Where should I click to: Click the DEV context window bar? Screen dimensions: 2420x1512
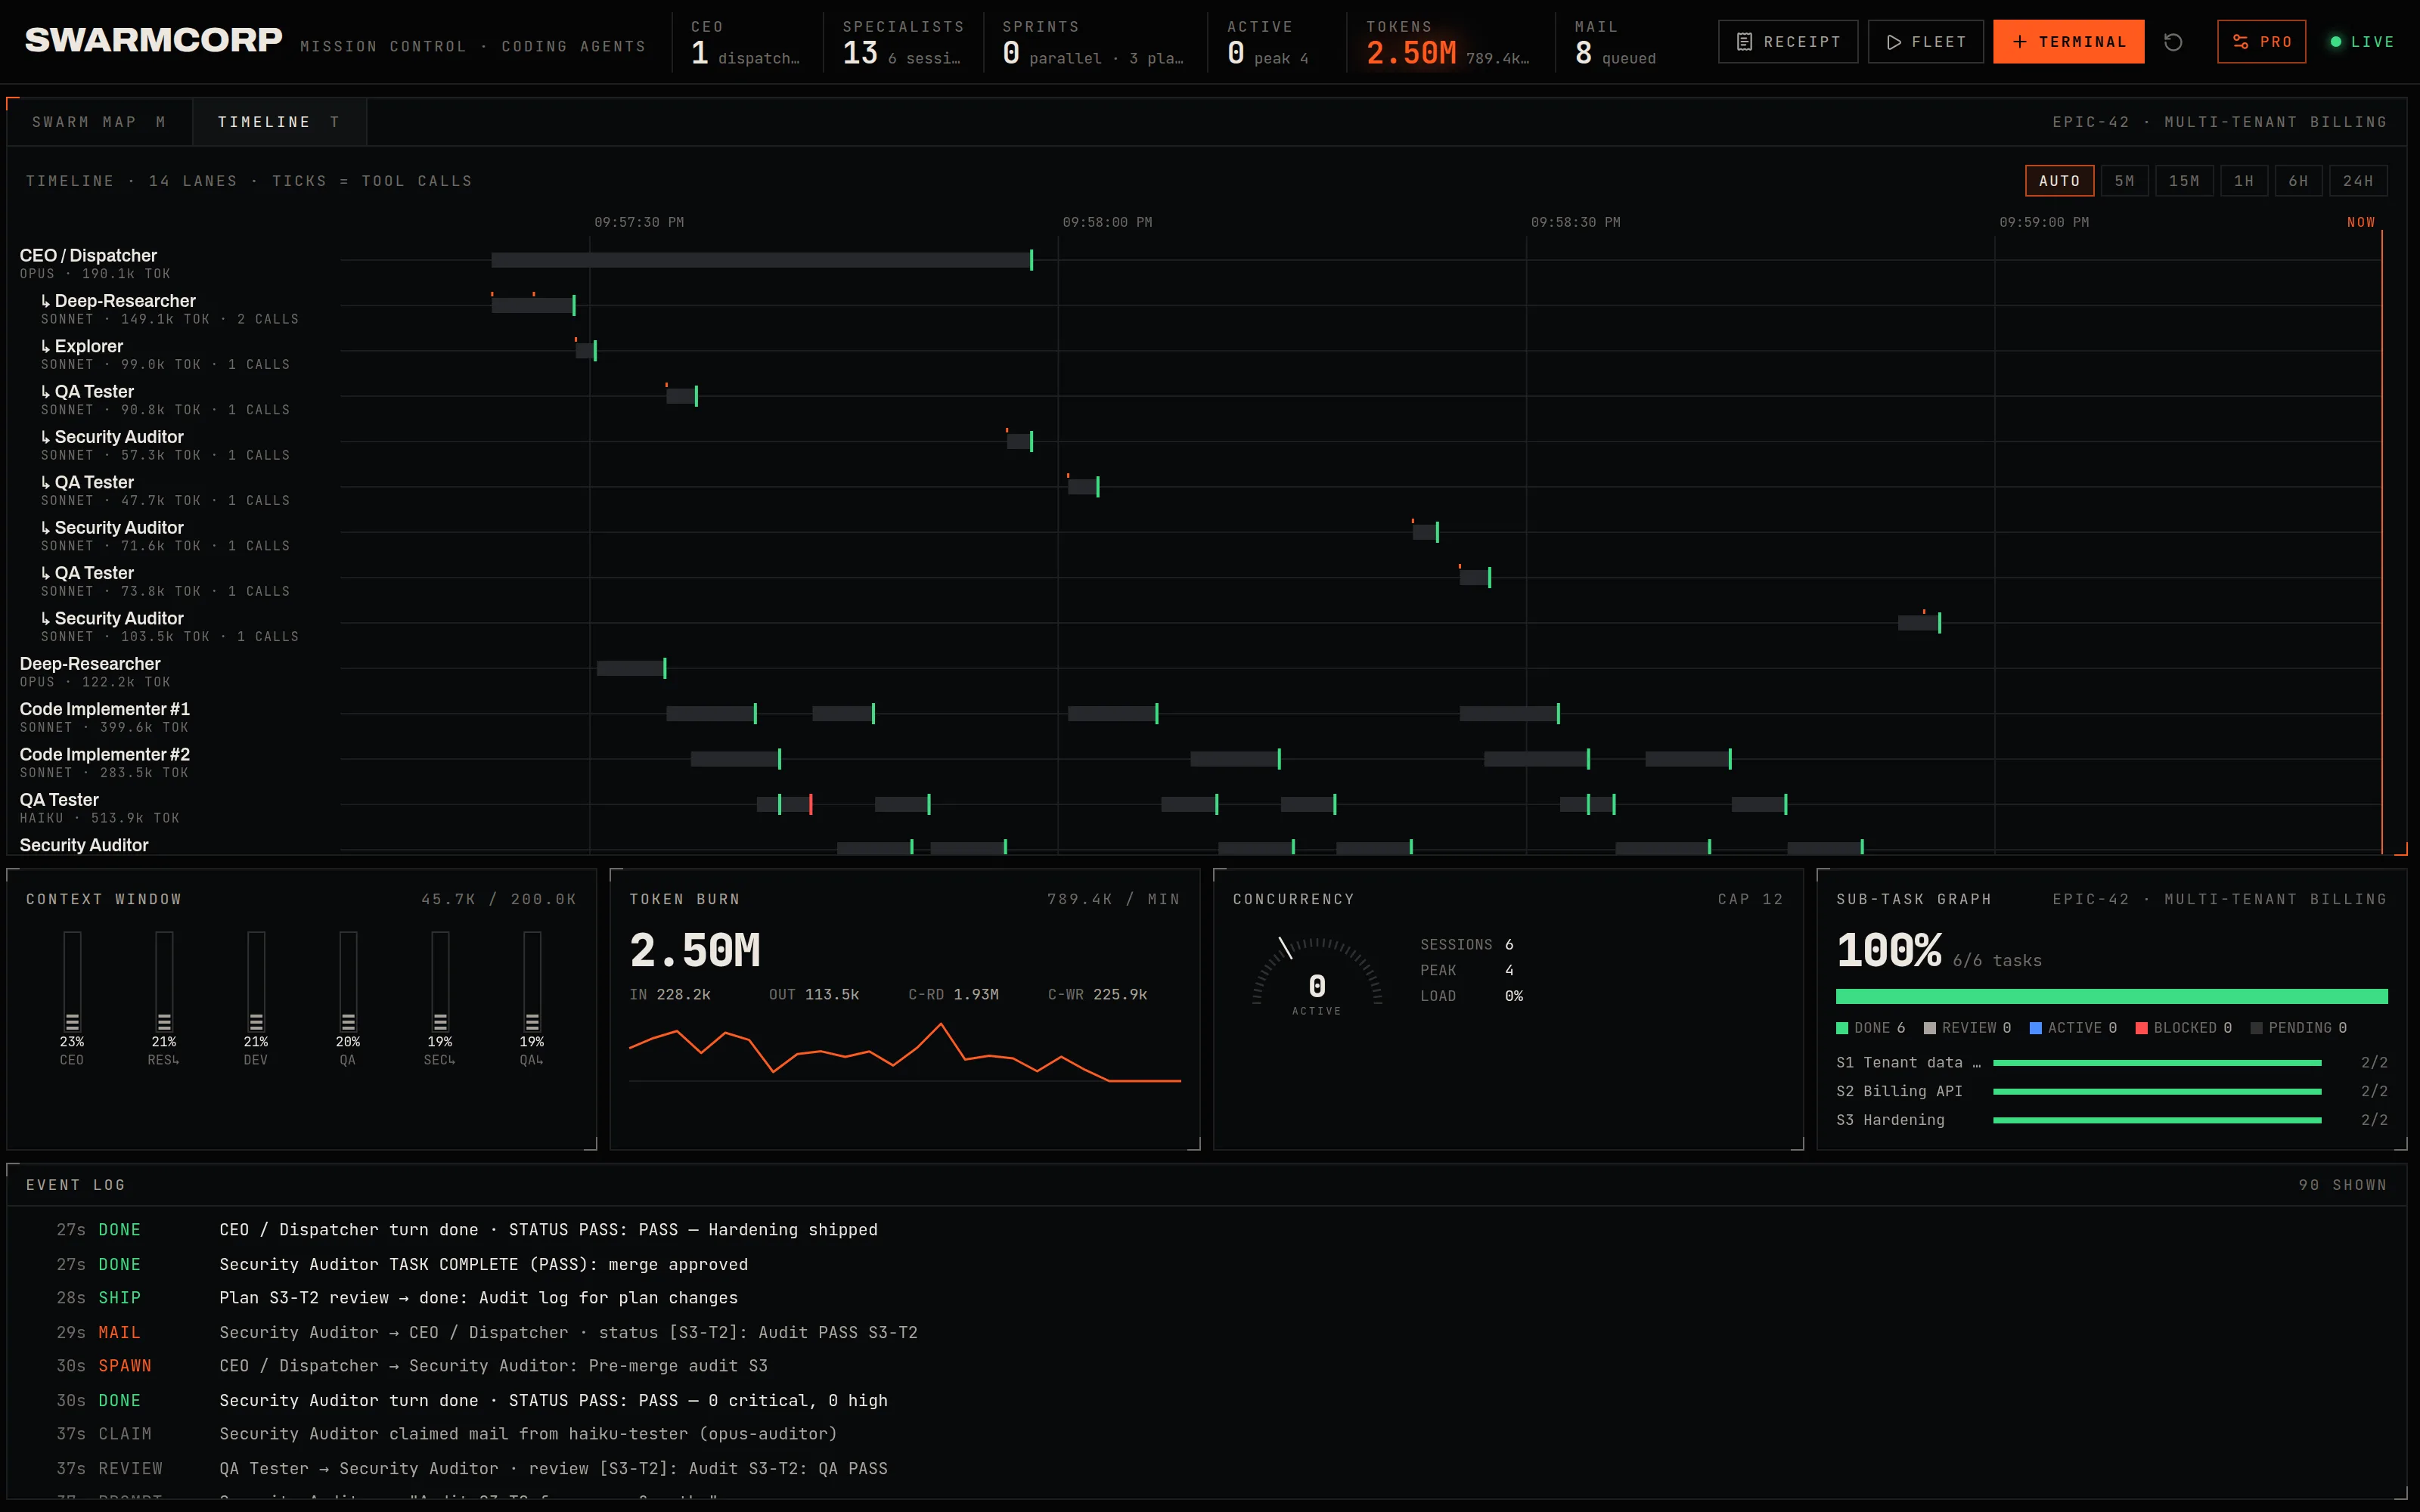tap(256, 981)
